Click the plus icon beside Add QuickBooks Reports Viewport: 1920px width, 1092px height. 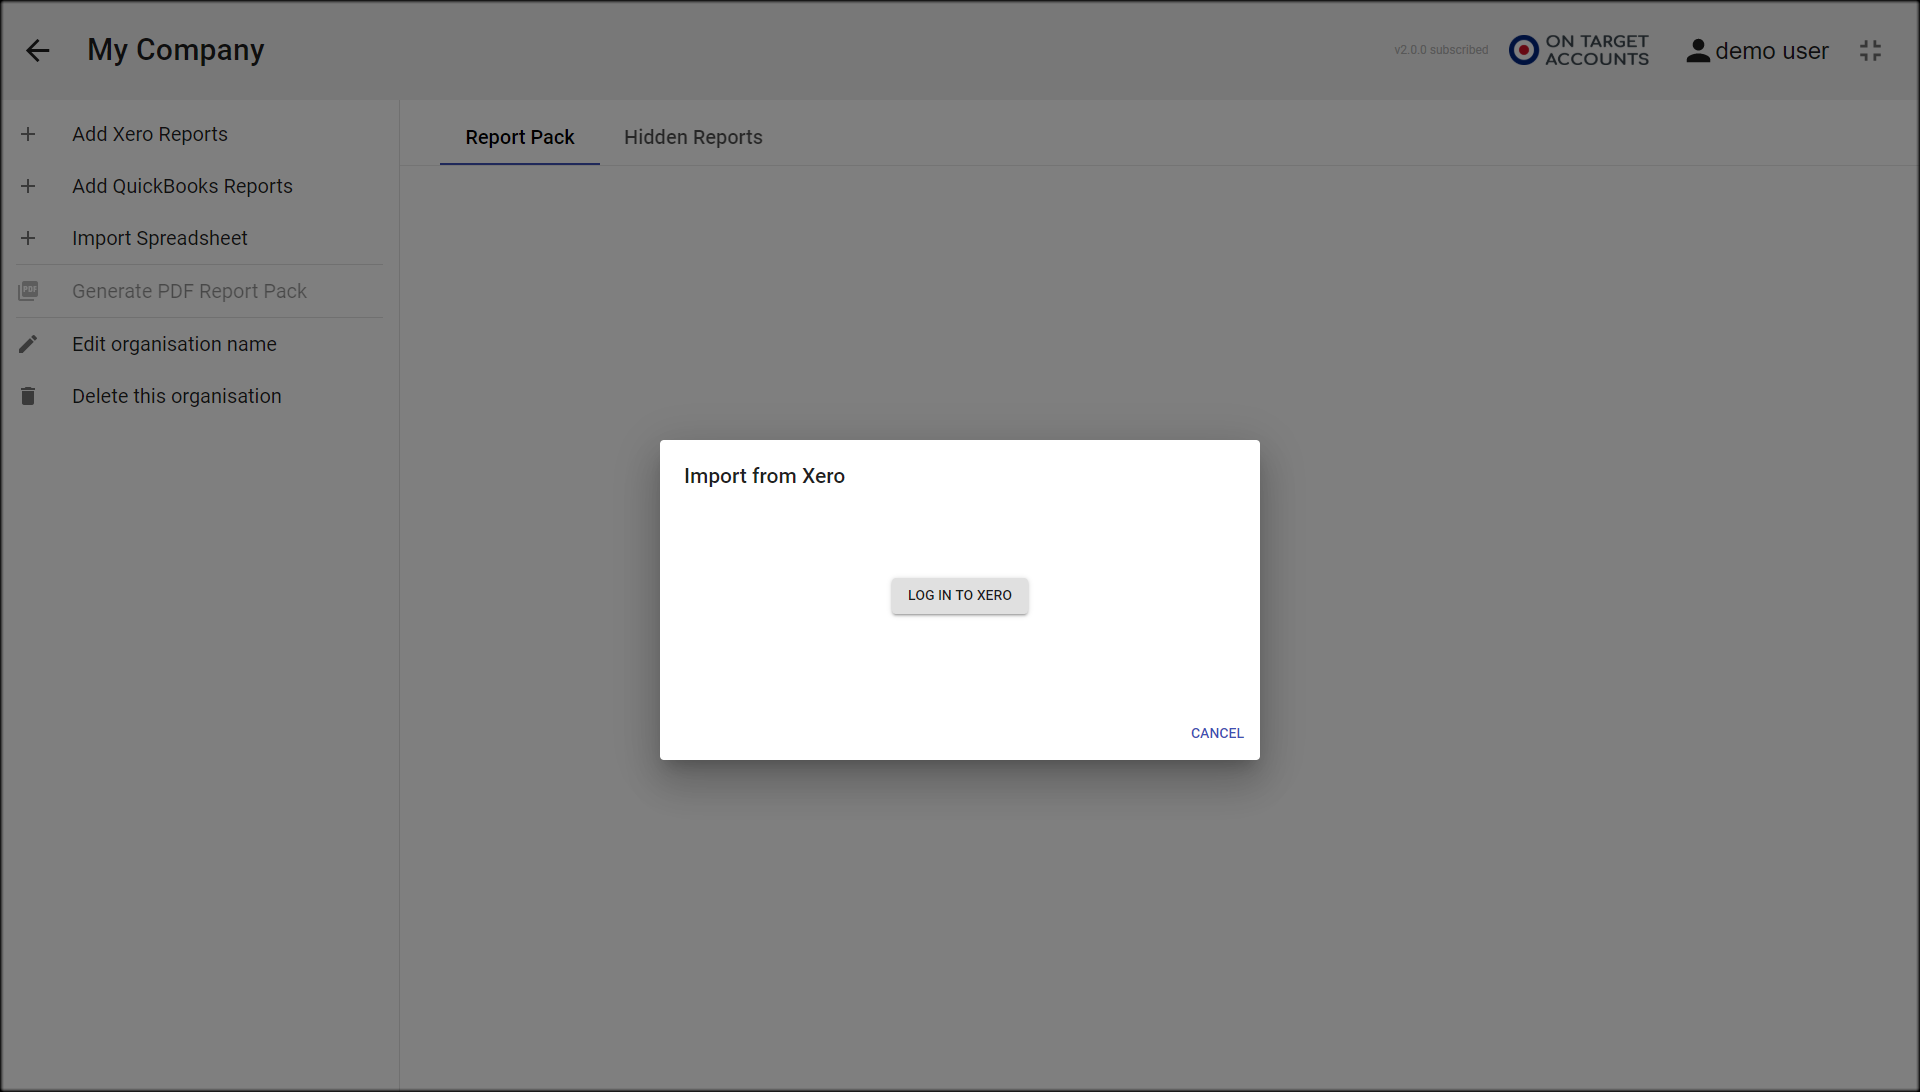pyautogui.click(x=28, y=186)
